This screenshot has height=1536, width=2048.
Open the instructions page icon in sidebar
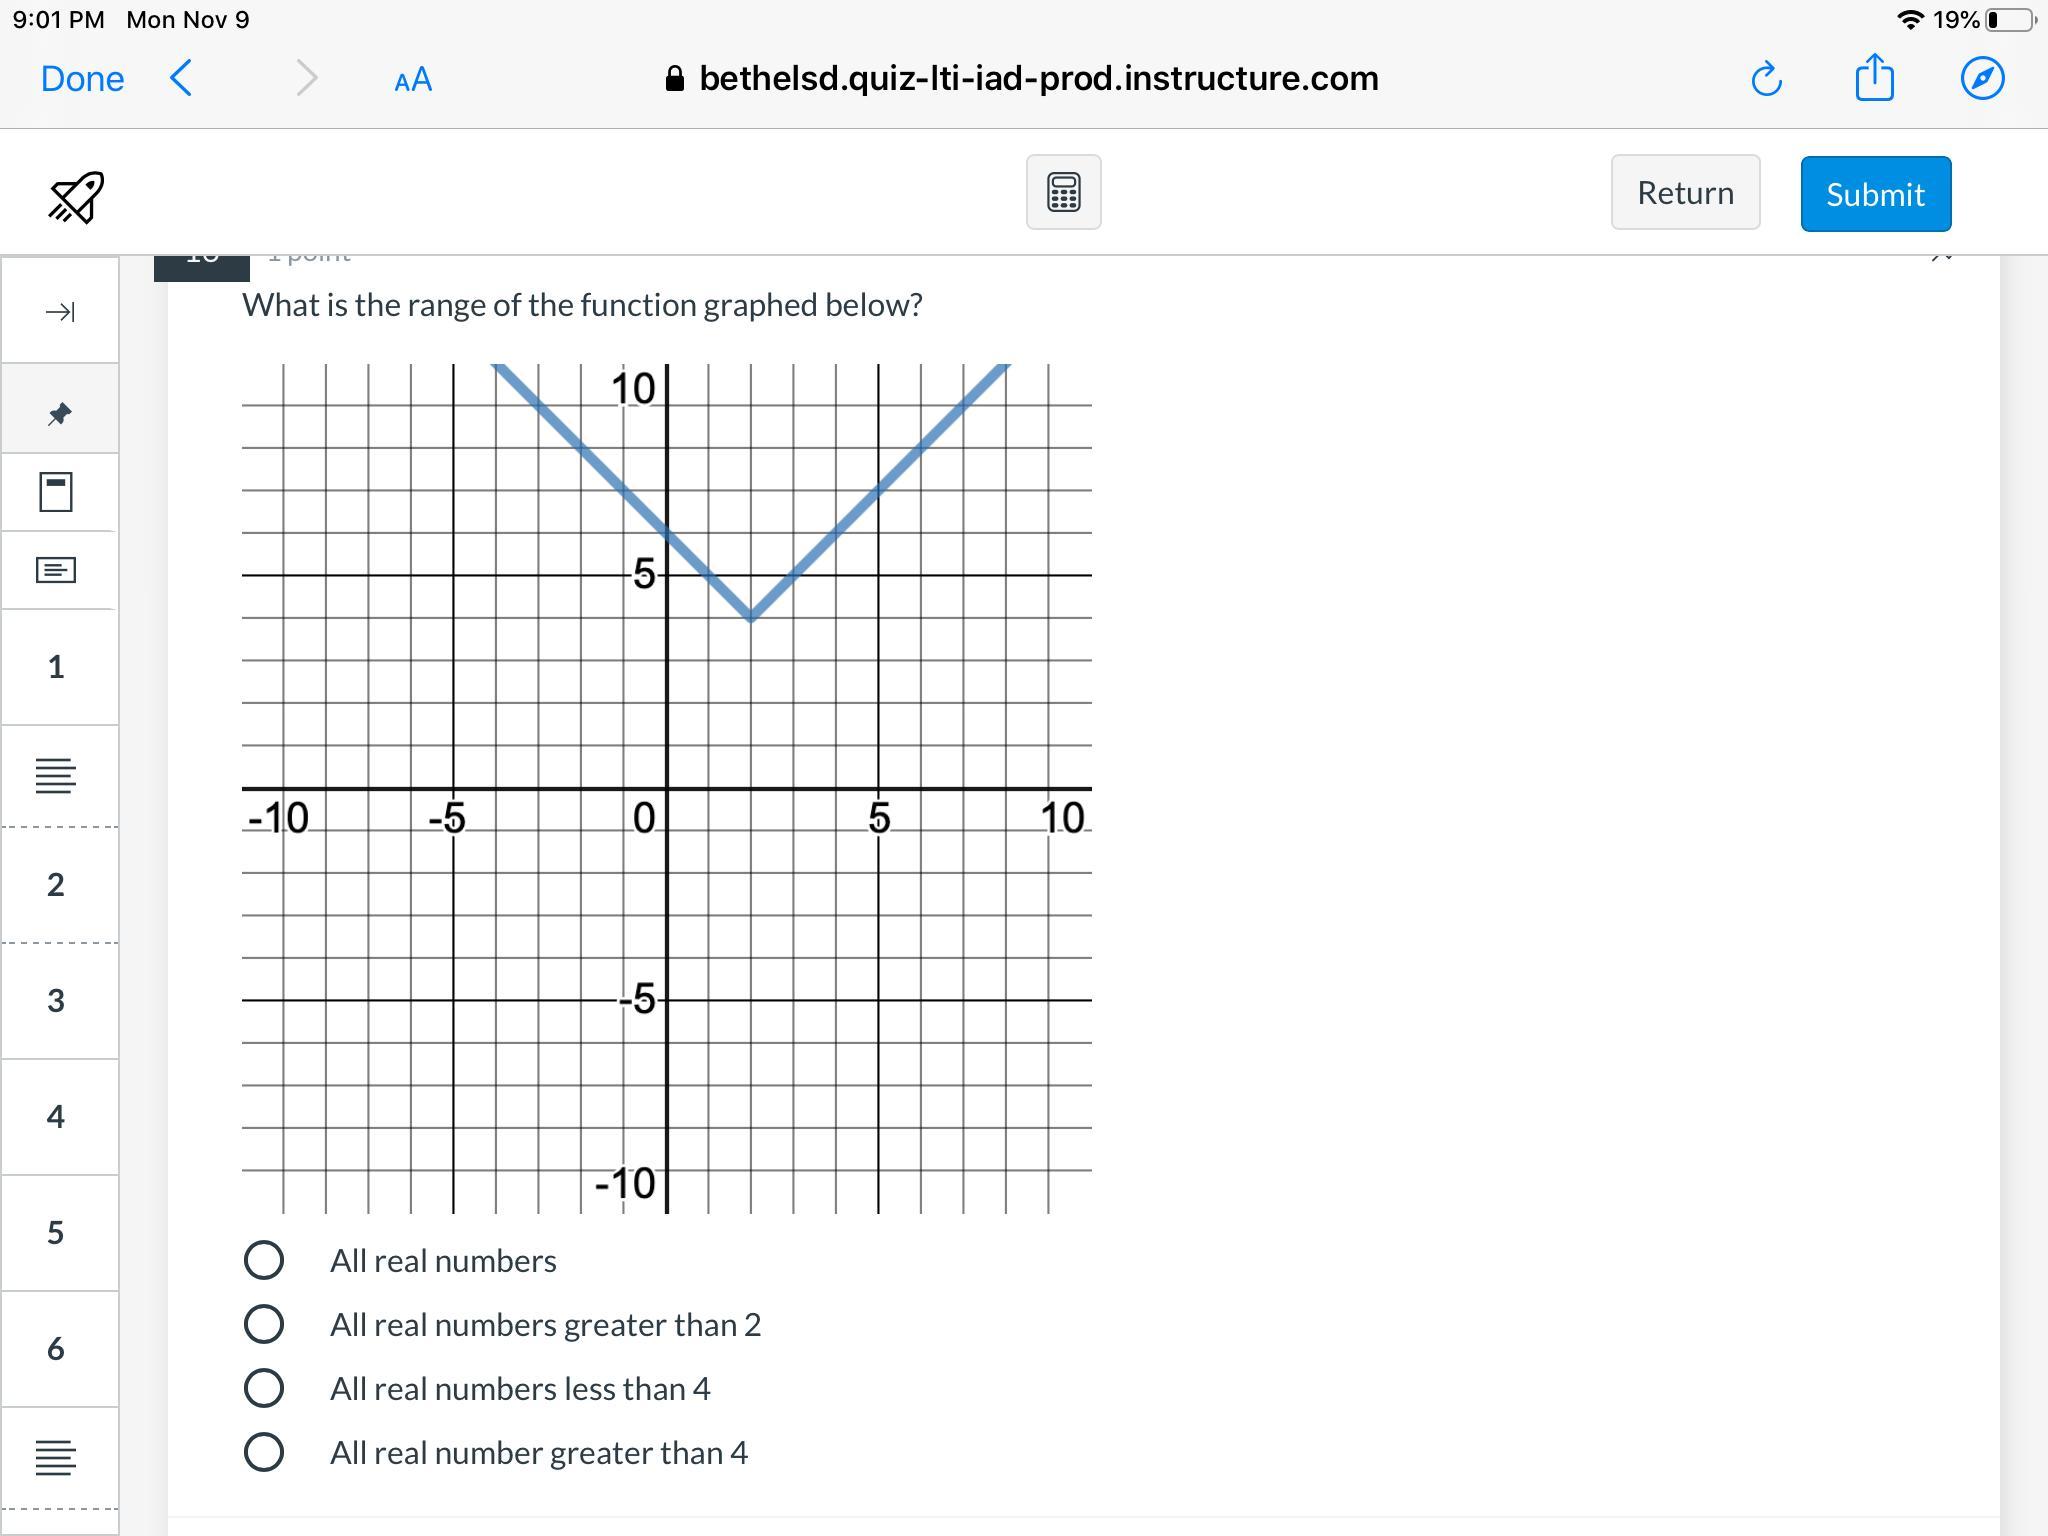(56, 570)
